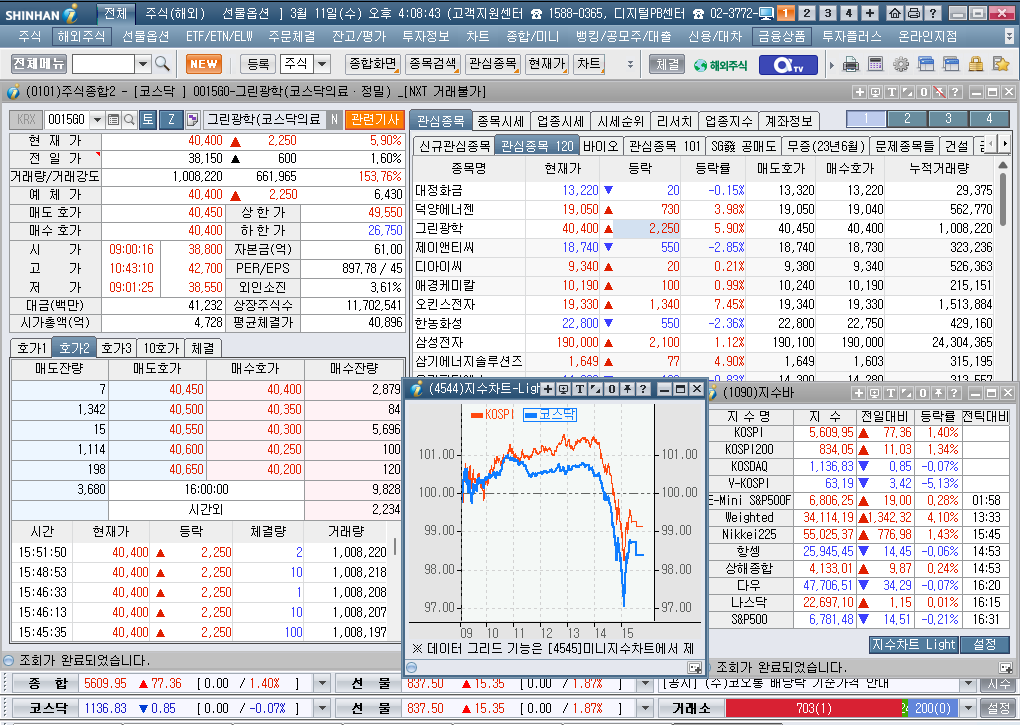Click the blue 200(0) 거래소 bar segment
The image size is (1020, 725).
(x=932, y=708)
